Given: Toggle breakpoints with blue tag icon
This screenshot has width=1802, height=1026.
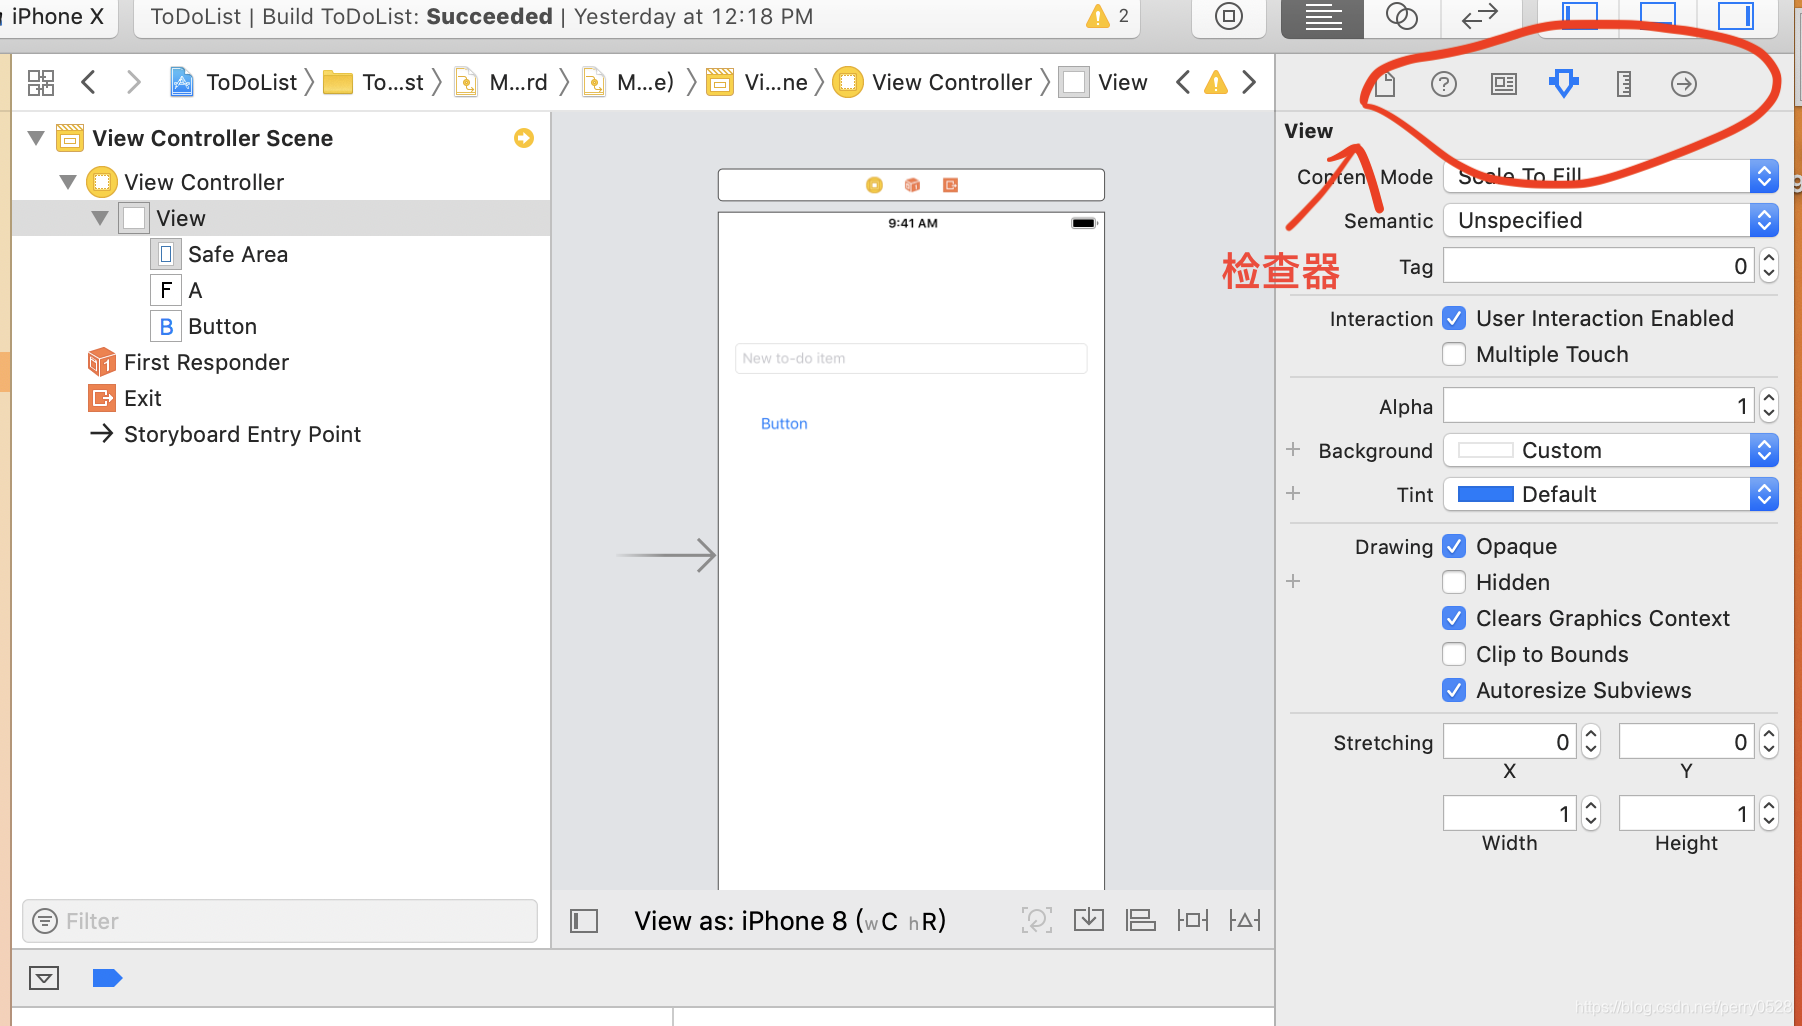Looking at the screenshot, I should click(x=107, y=978).
